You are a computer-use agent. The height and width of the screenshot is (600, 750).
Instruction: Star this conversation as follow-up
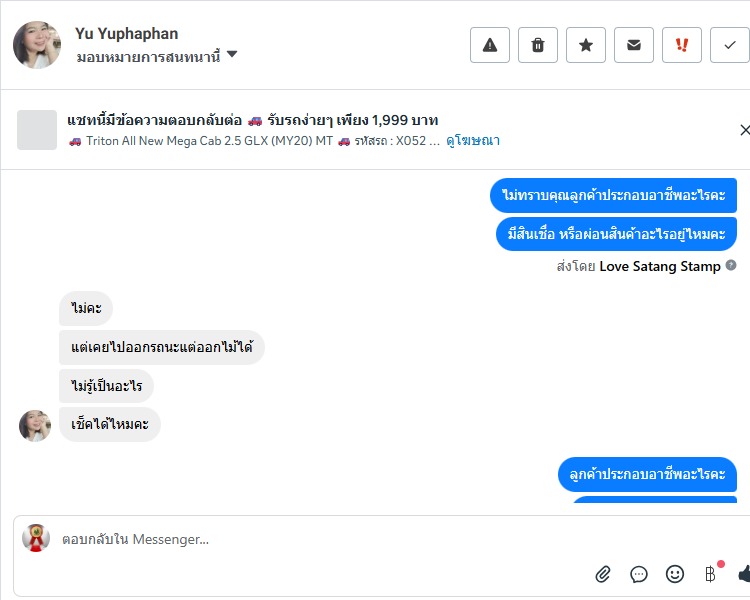(x=586, y=45)
